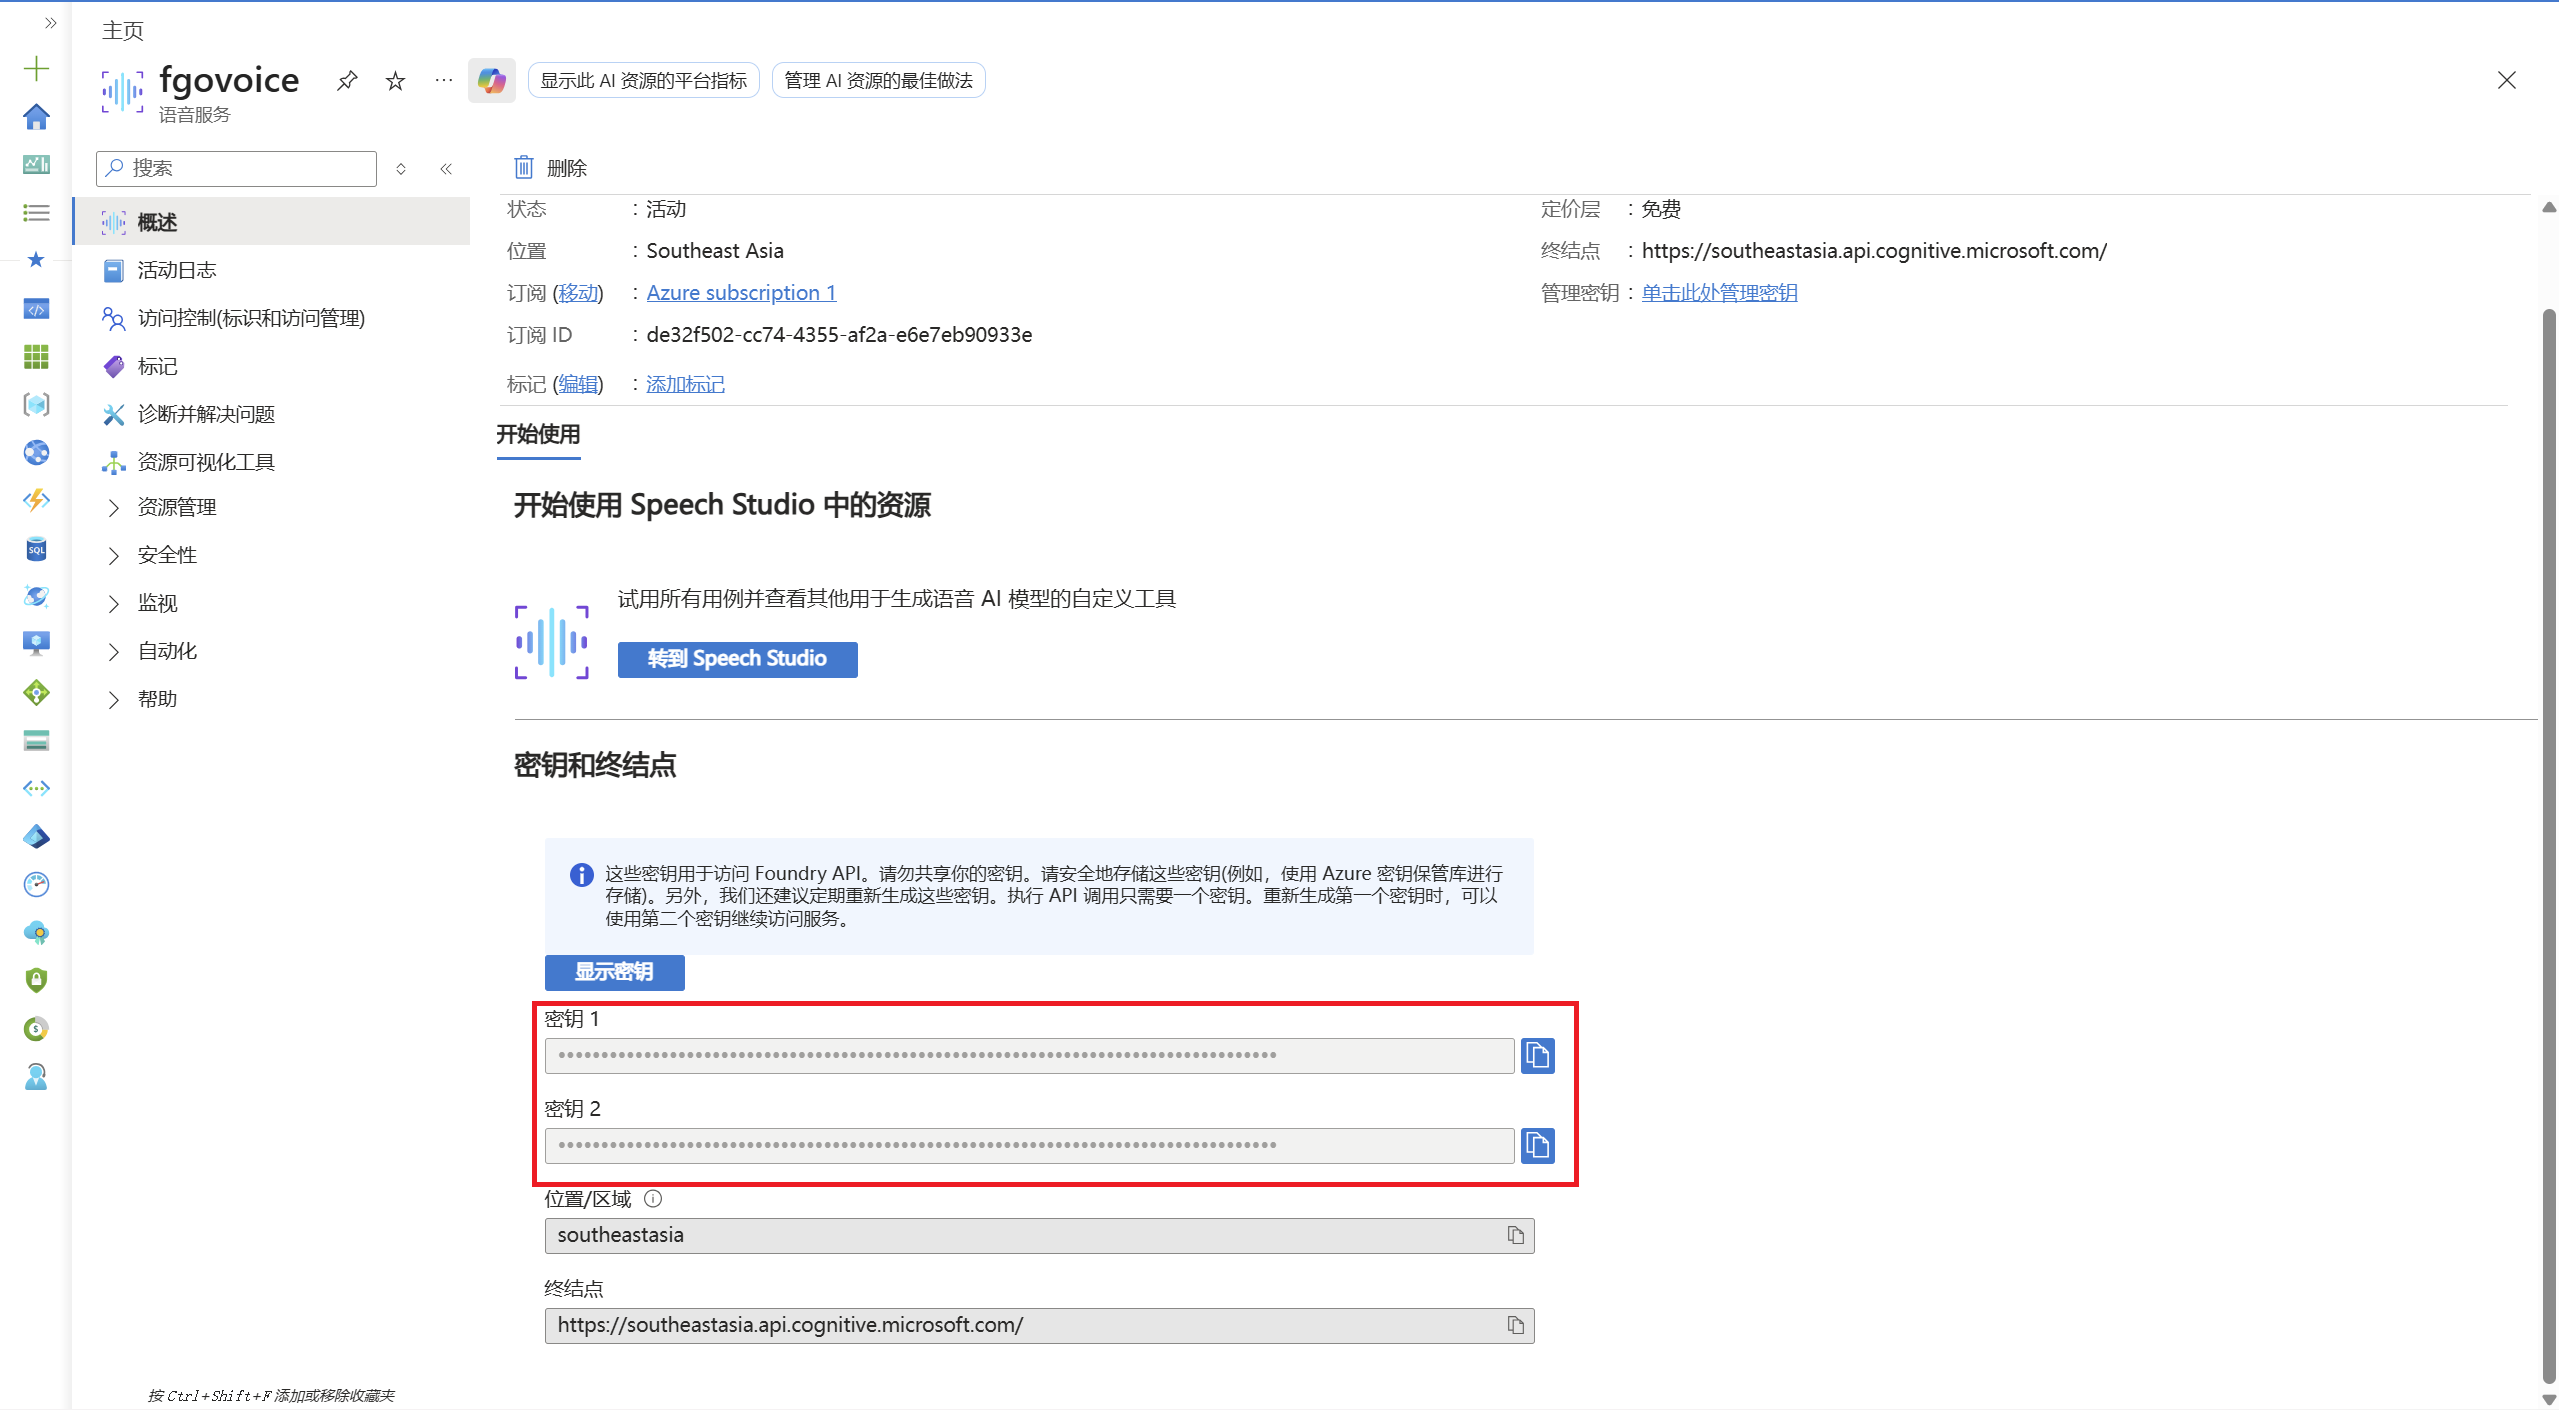Open Storage accounts icon in sidebar
2559x1410 pixels.
[36, 740]
